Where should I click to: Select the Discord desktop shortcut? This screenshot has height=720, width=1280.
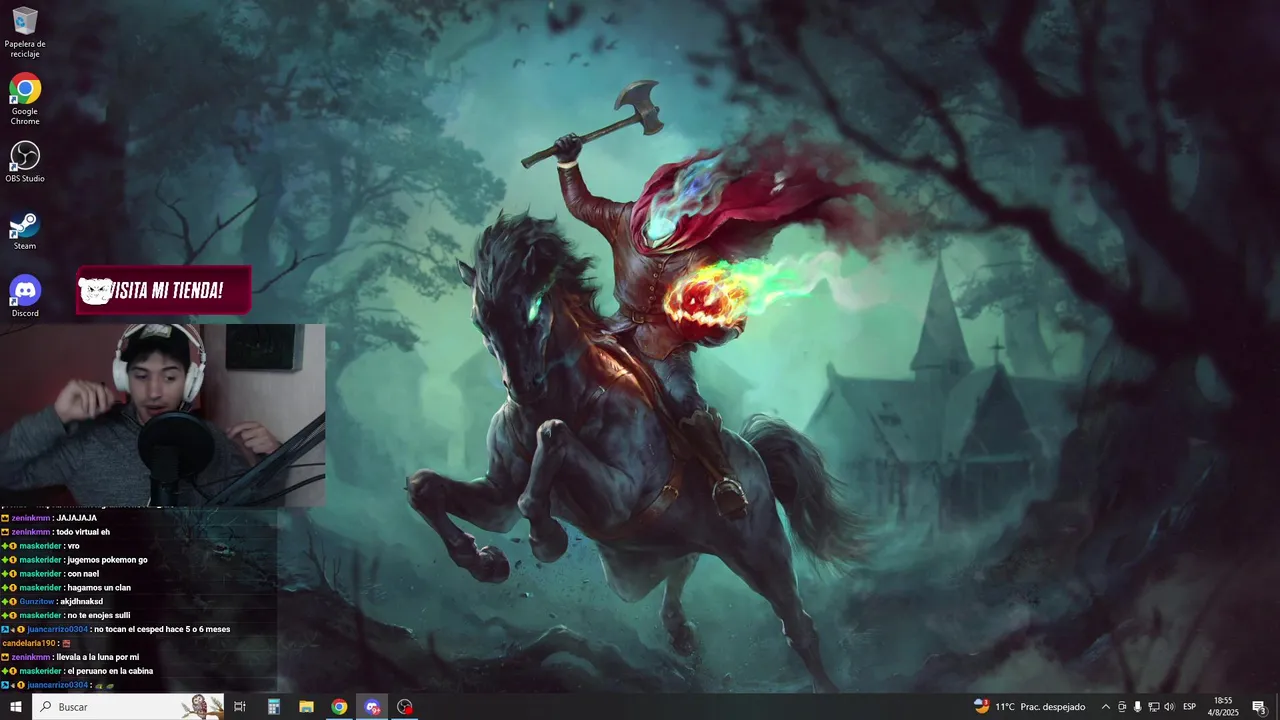(25, 296)
